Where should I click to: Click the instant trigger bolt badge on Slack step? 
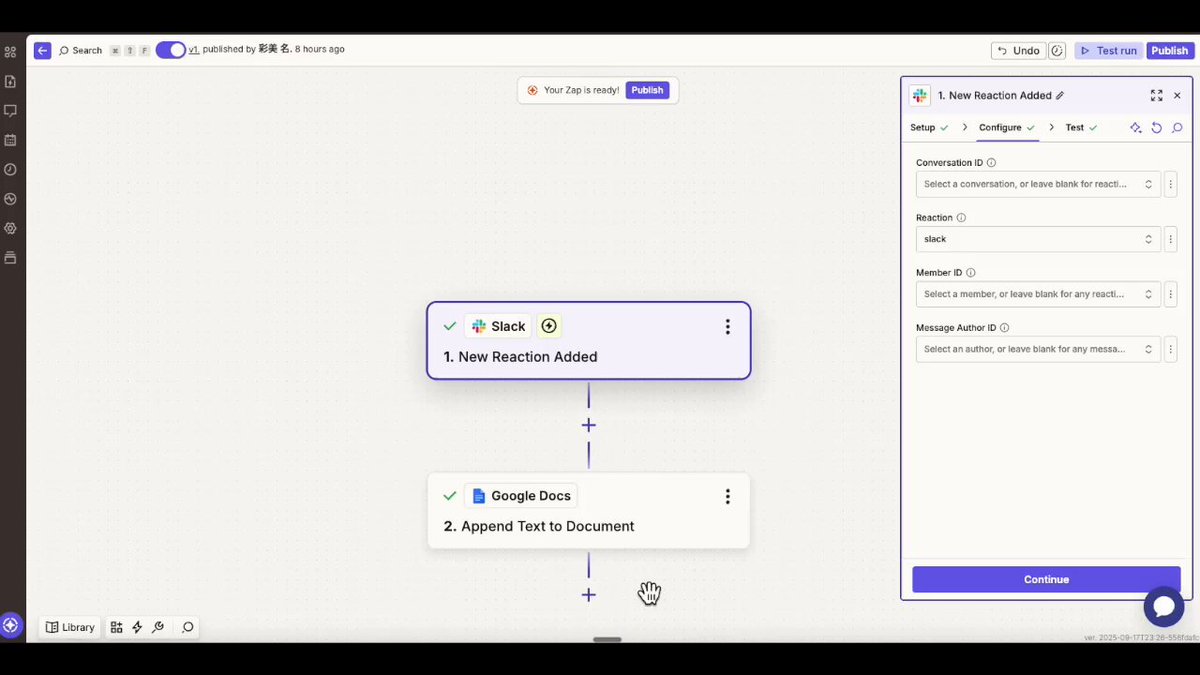[549, 326]
